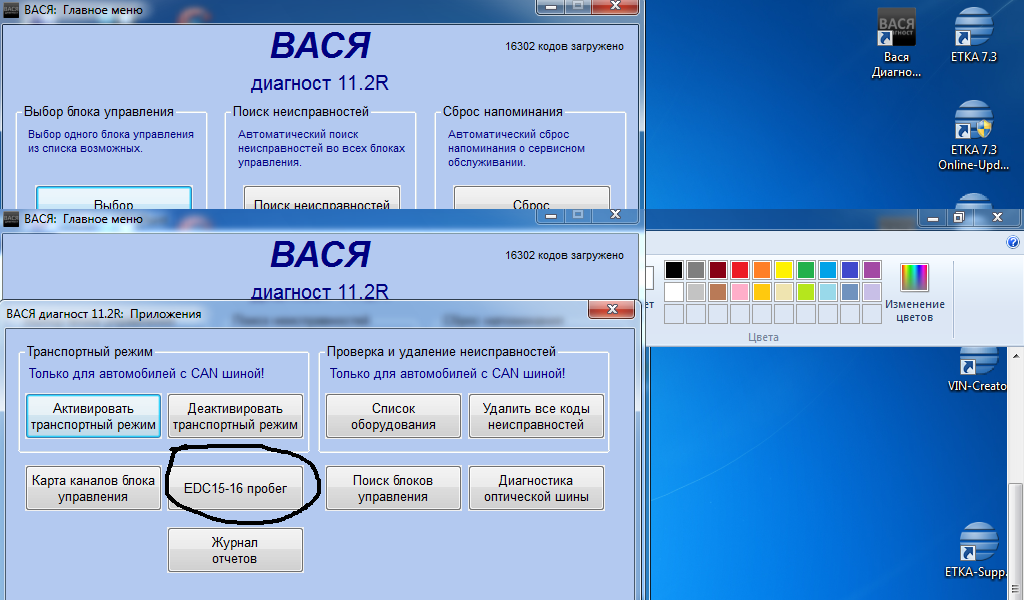1024x600 pixels.
Task: Click Изменение цветов in Paint
Action: point(914,292)
